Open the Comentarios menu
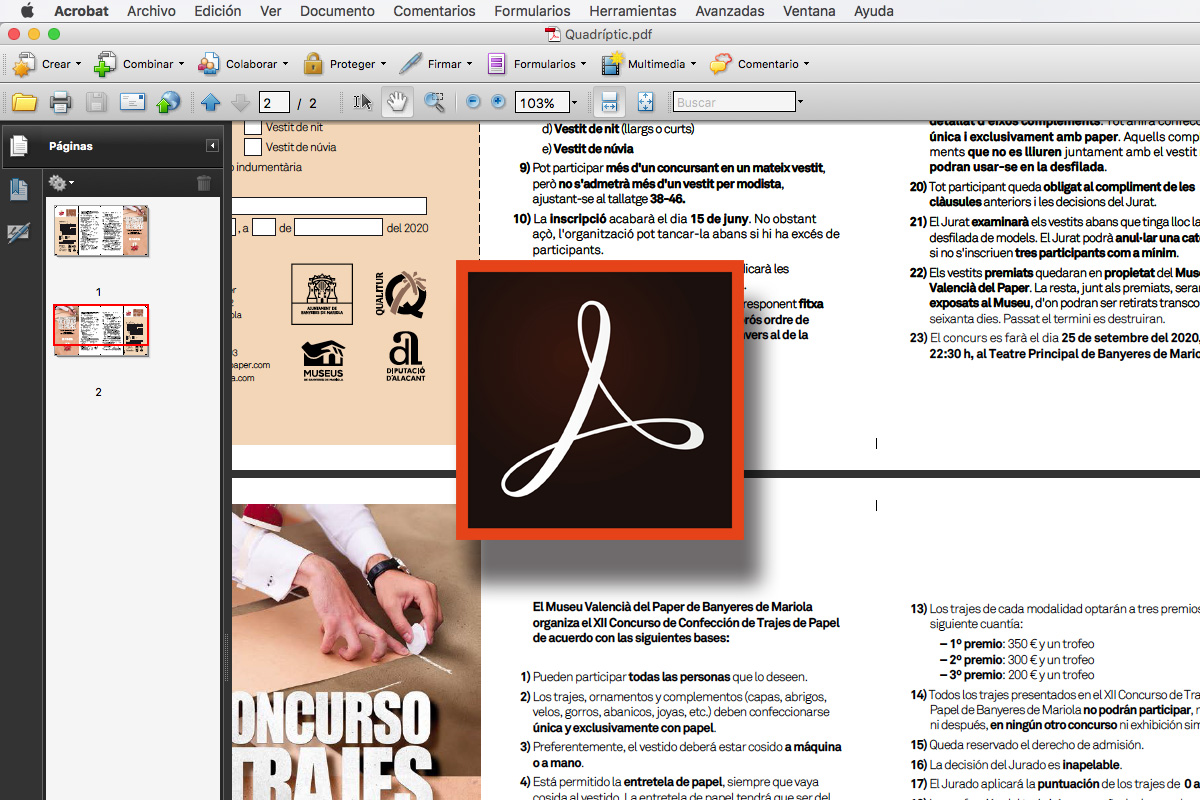Image resolution: width=1200 pixels, height=800 pixels. pyautogui.click(x=434, y=11)
